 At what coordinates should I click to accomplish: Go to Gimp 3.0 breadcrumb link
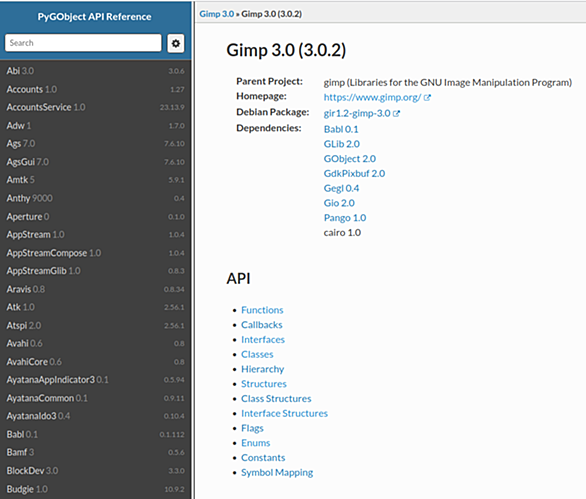point(216,14)
